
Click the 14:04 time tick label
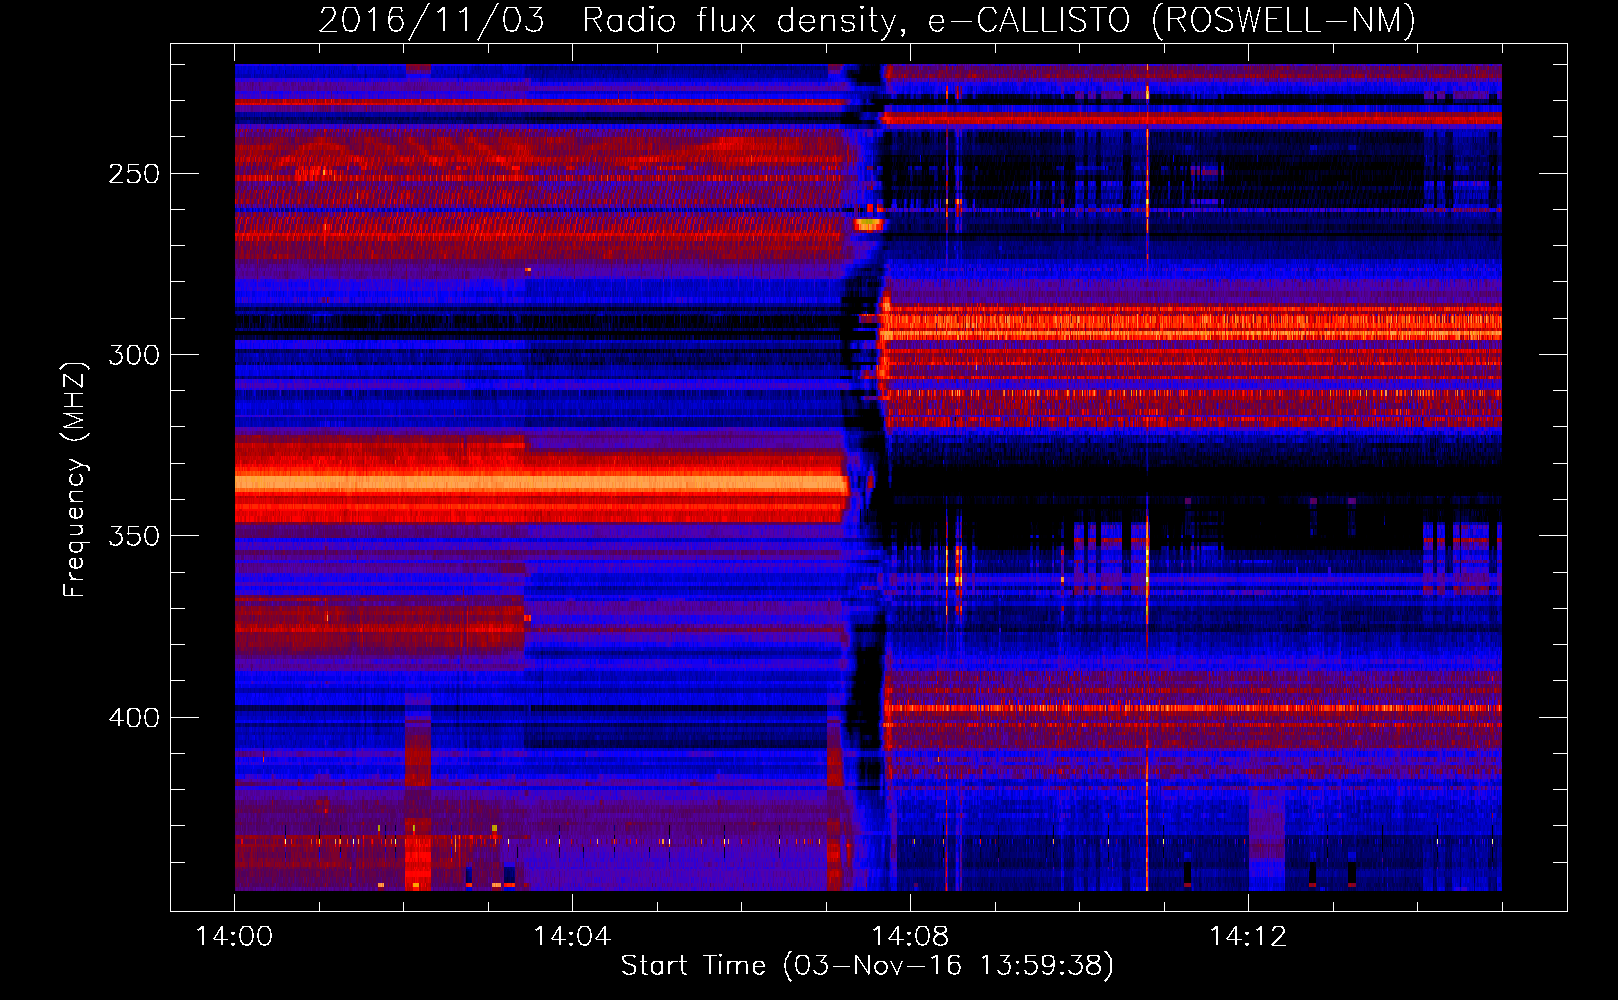(572, 936)
